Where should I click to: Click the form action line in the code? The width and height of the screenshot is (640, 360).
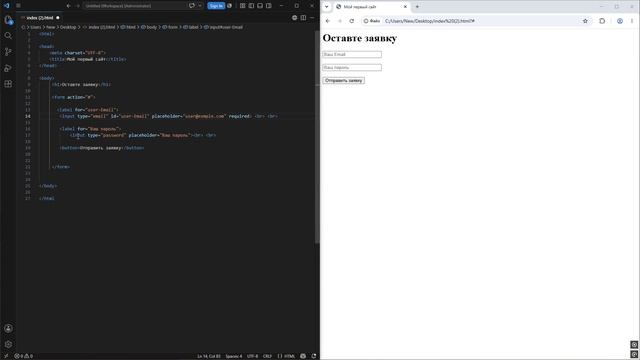(x=73, y=97)
